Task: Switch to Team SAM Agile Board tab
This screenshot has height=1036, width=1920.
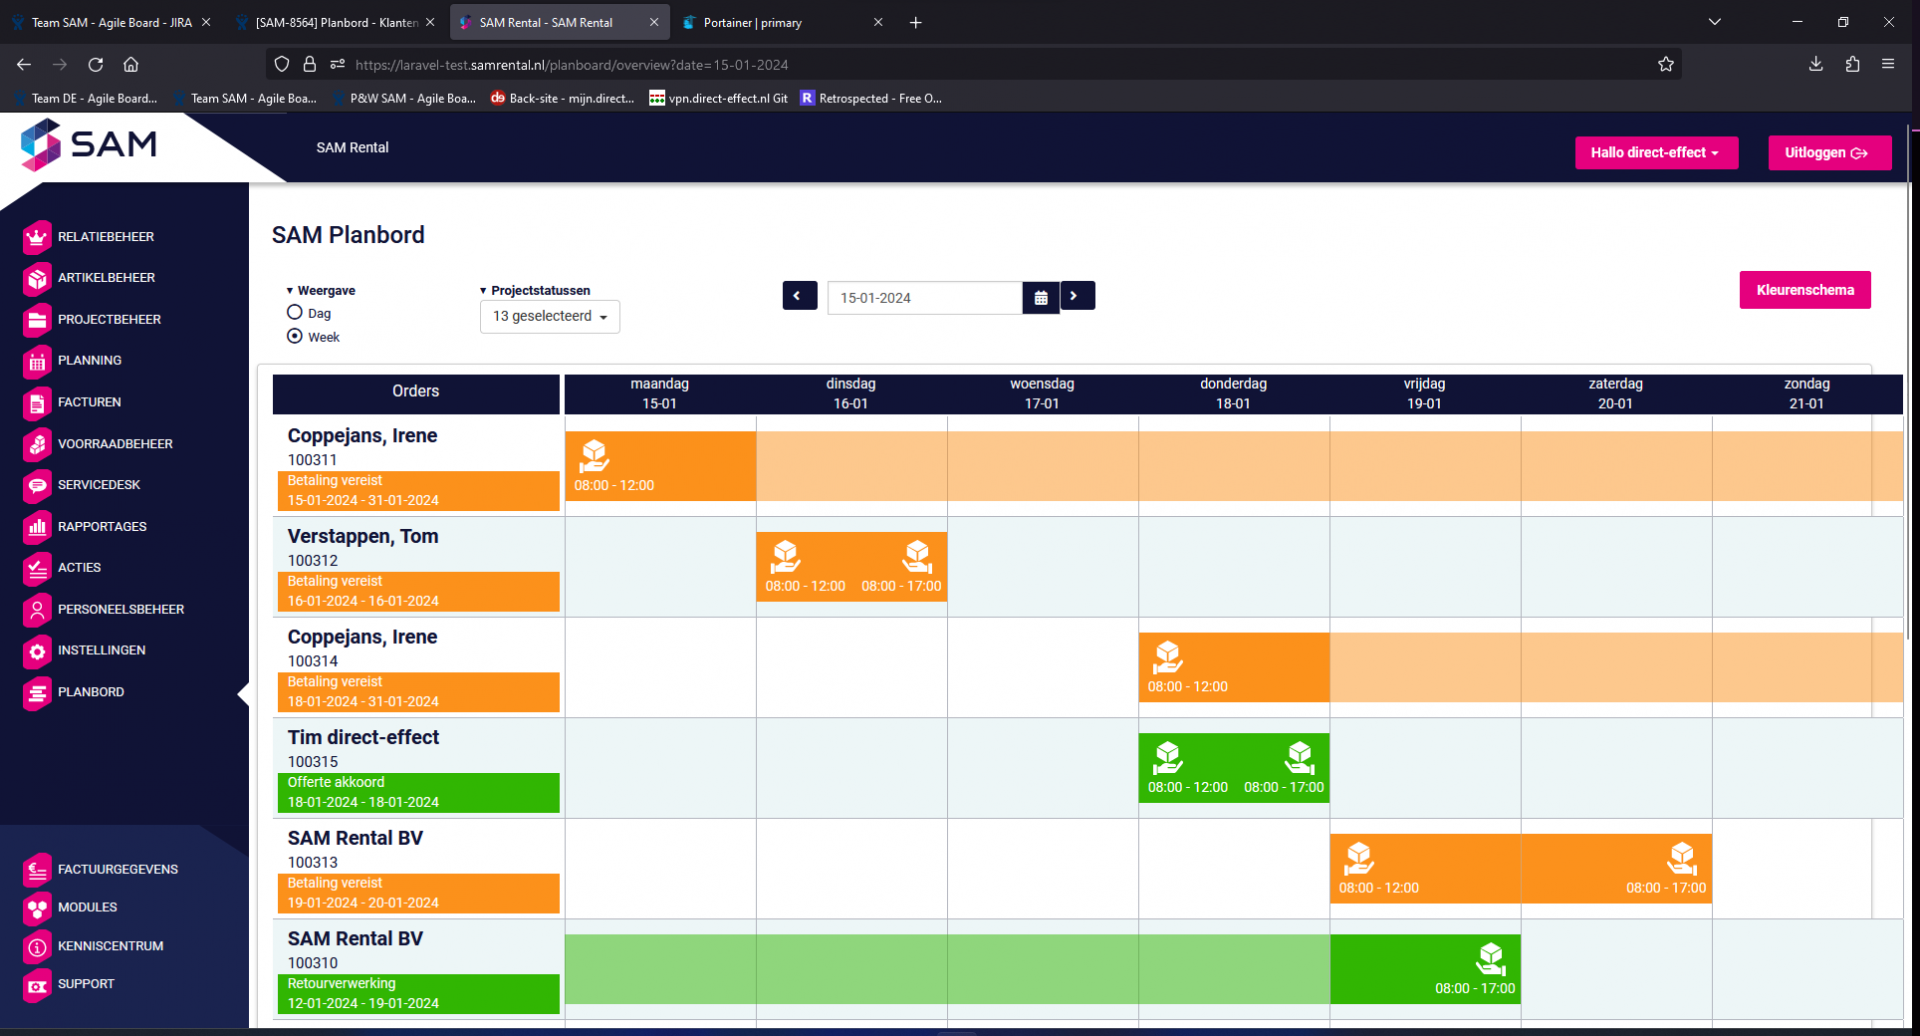Action: (x=110, y=22)
